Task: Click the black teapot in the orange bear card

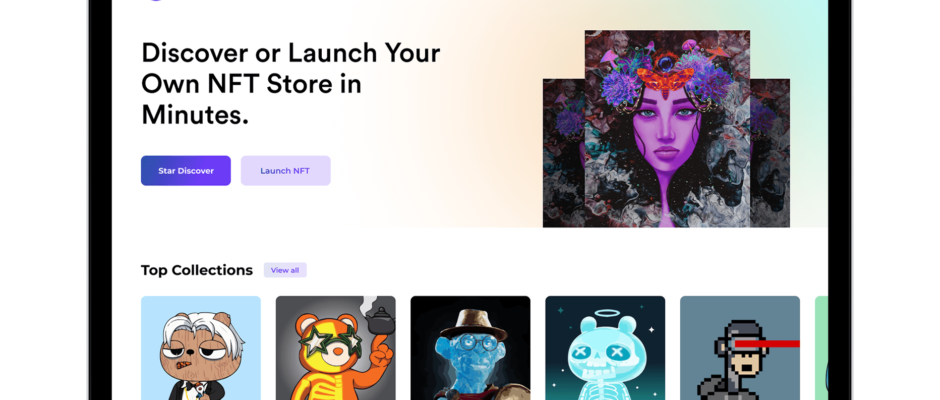Action: pos(379,322)
